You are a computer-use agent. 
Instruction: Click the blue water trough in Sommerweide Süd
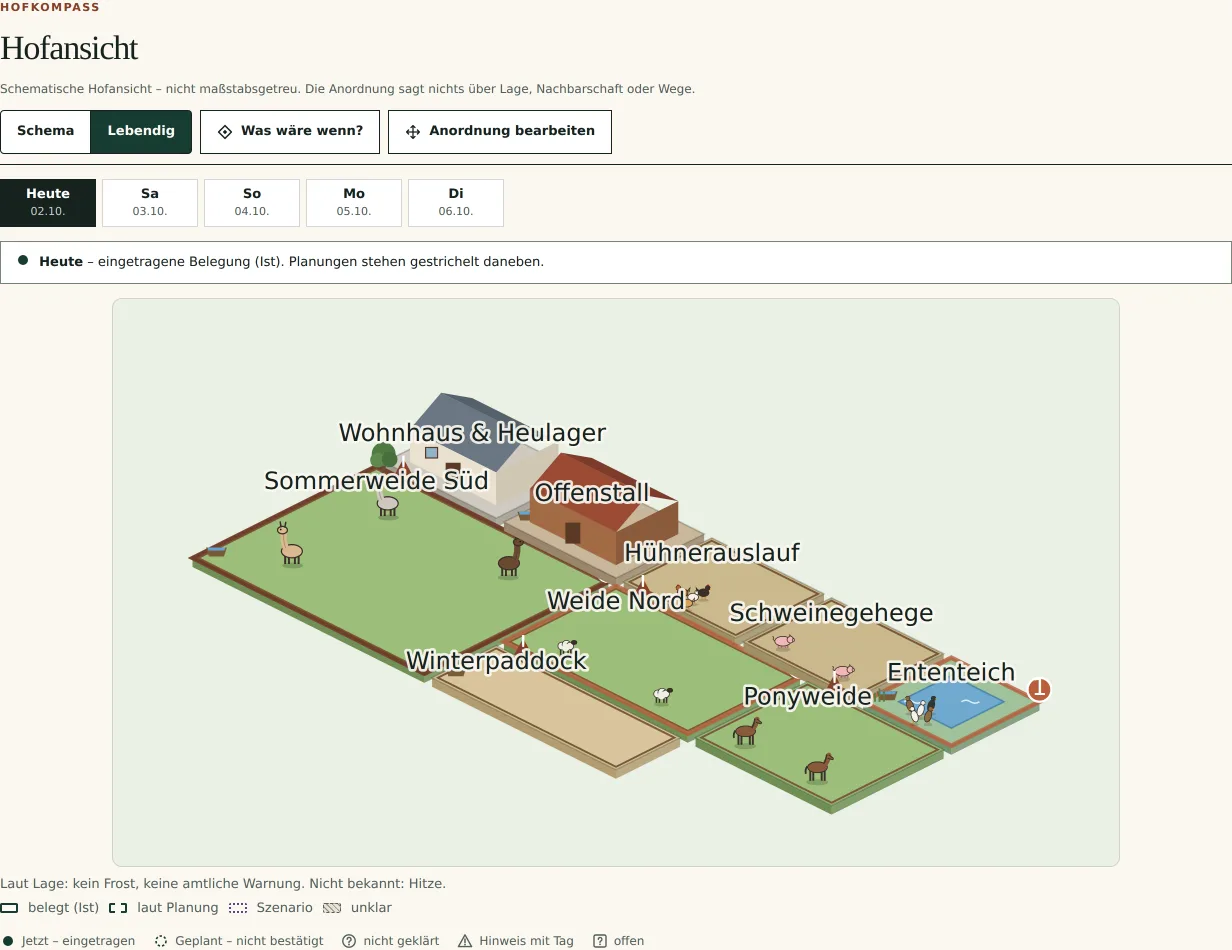coord(216,550)
